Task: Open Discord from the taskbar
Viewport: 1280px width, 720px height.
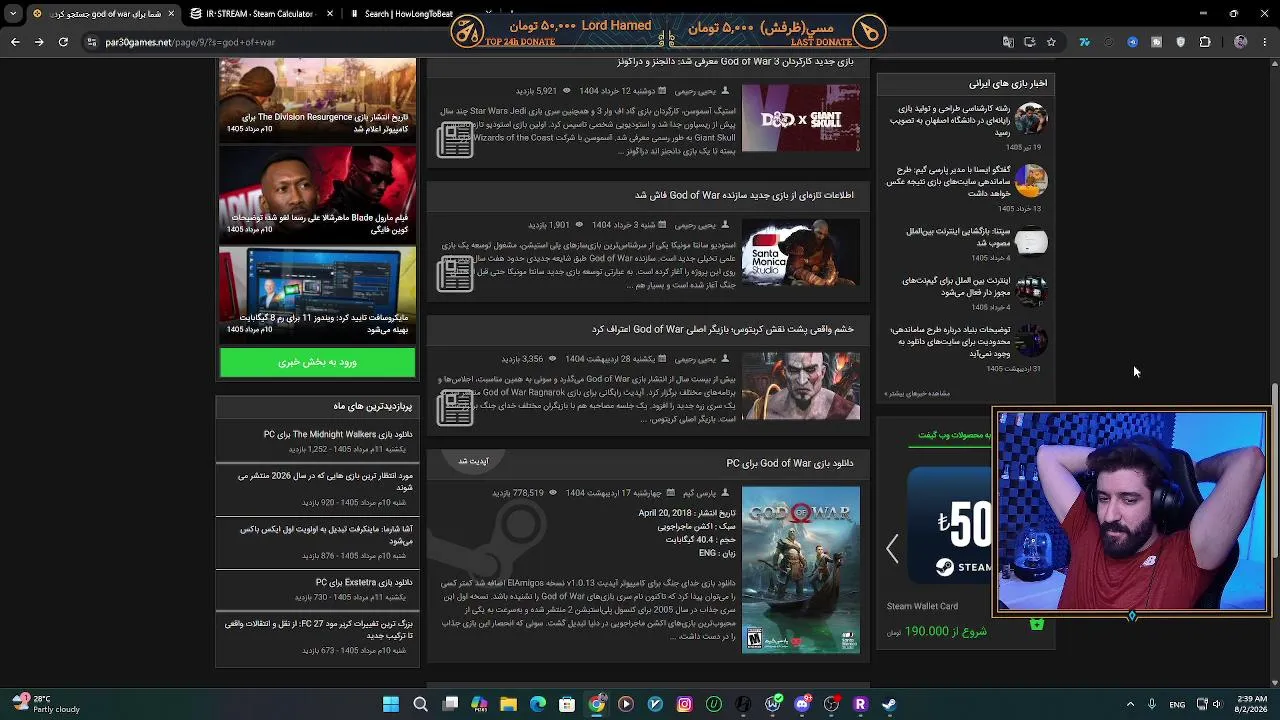Action: (x=802, y=704)
